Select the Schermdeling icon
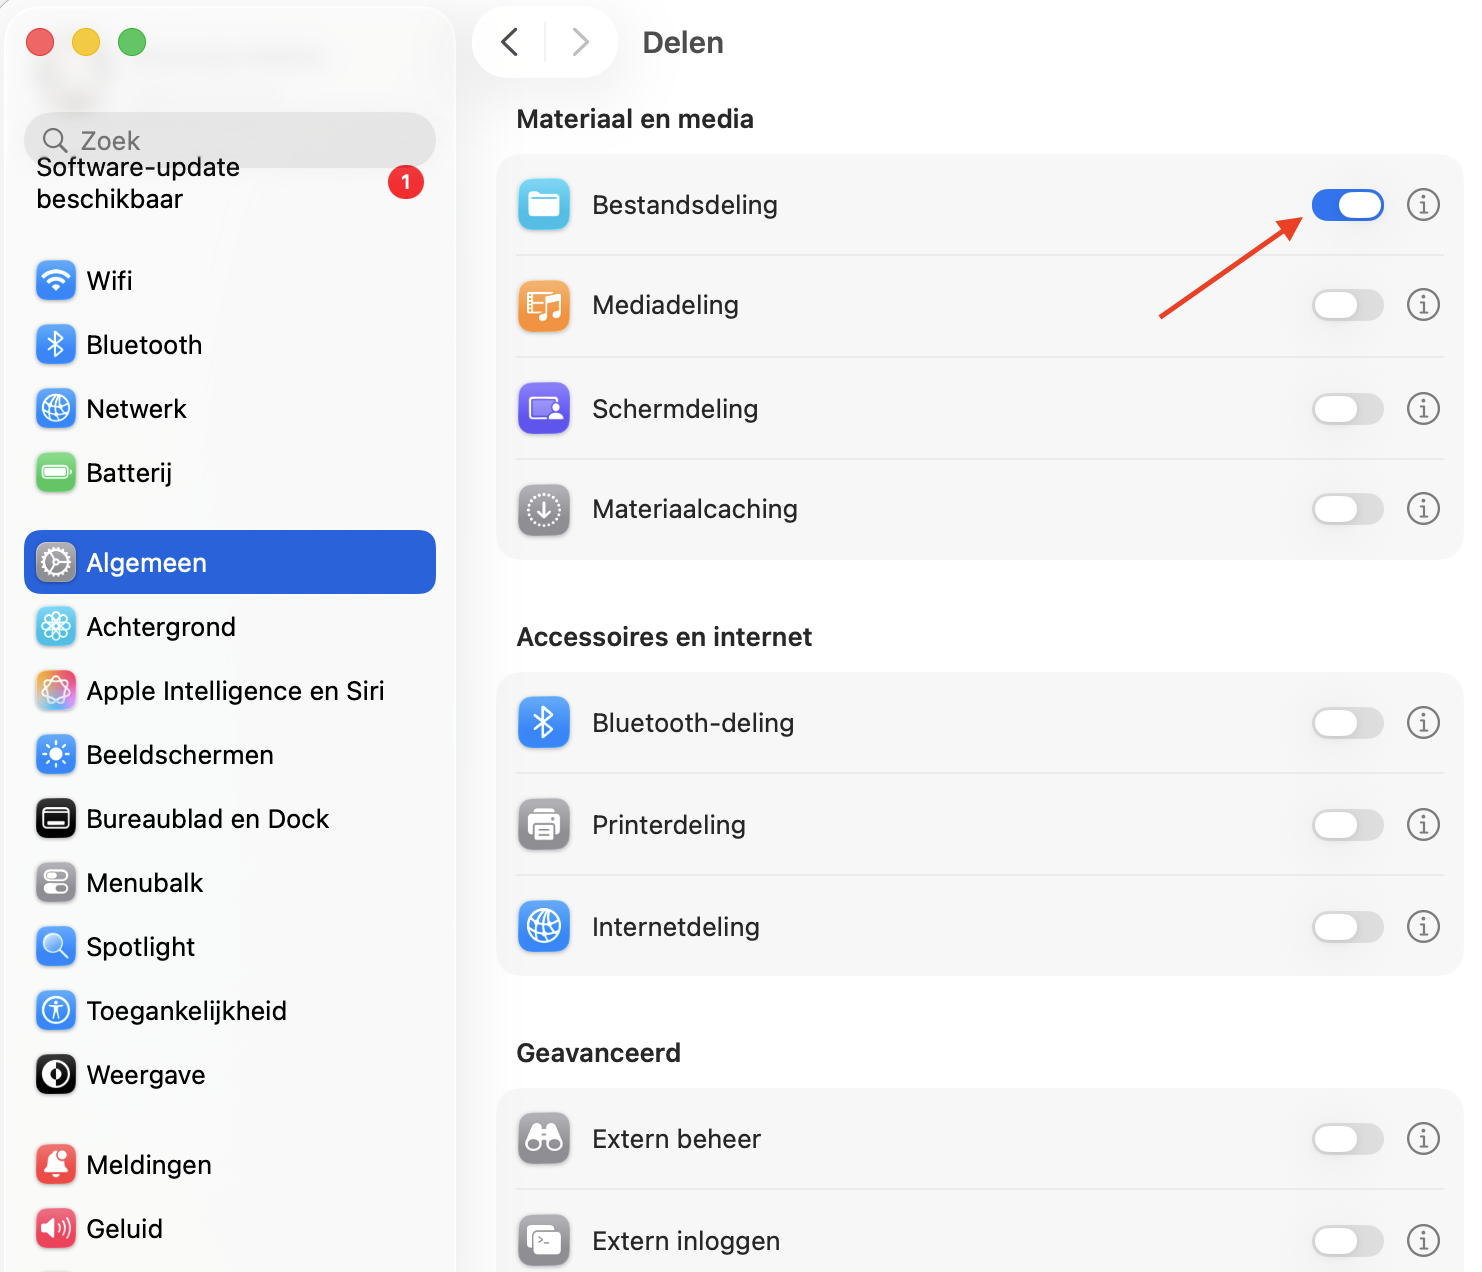The image size is (1482, 1272). 543,409
